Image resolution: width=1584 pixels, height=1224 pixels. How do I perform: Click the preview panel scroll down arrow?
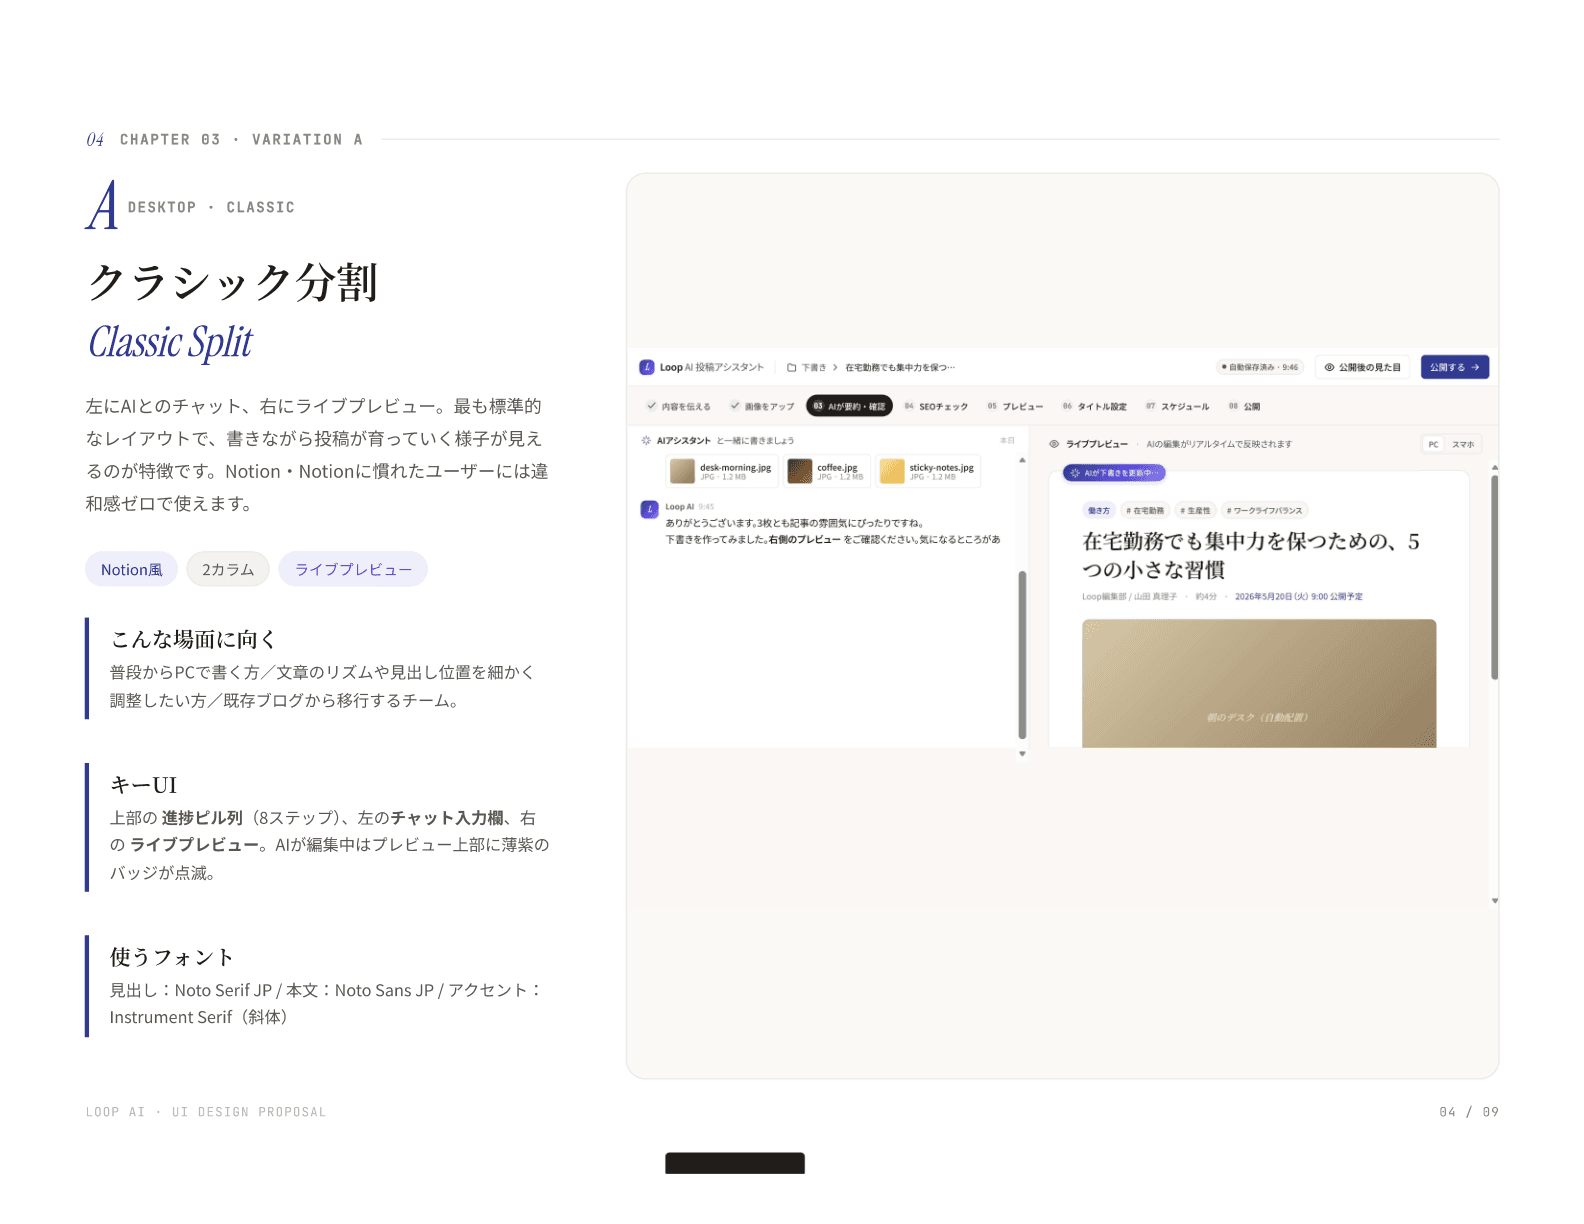pos(1494,901)
